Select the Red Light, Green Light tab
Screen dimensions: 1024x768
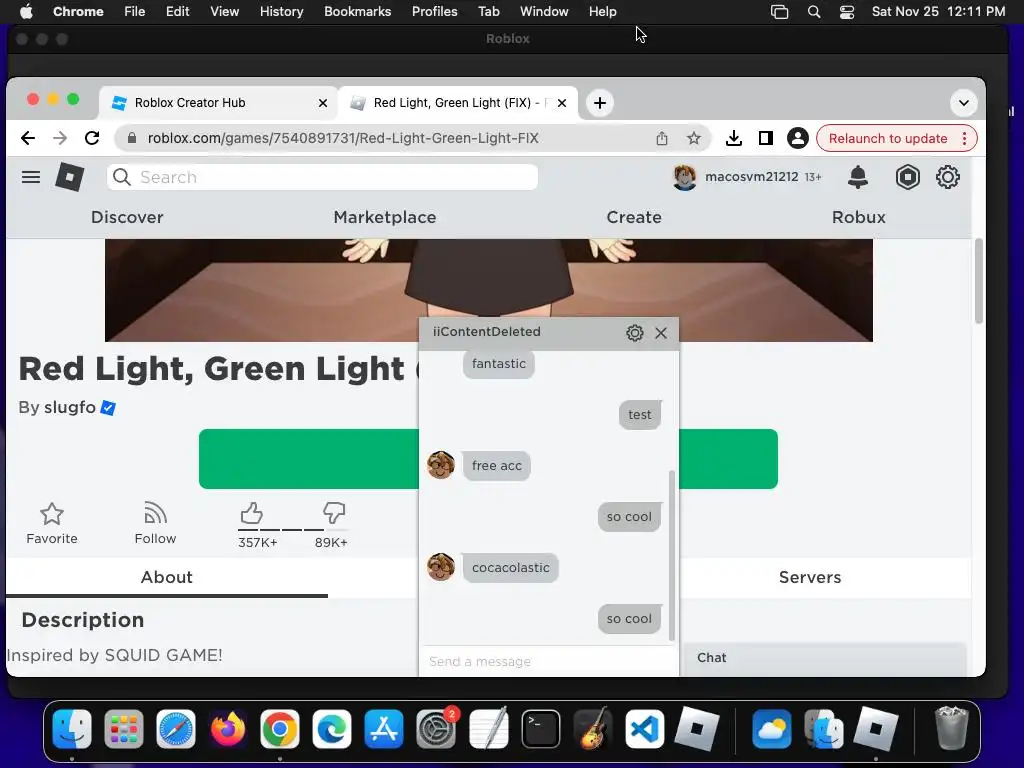coord(457,103)
